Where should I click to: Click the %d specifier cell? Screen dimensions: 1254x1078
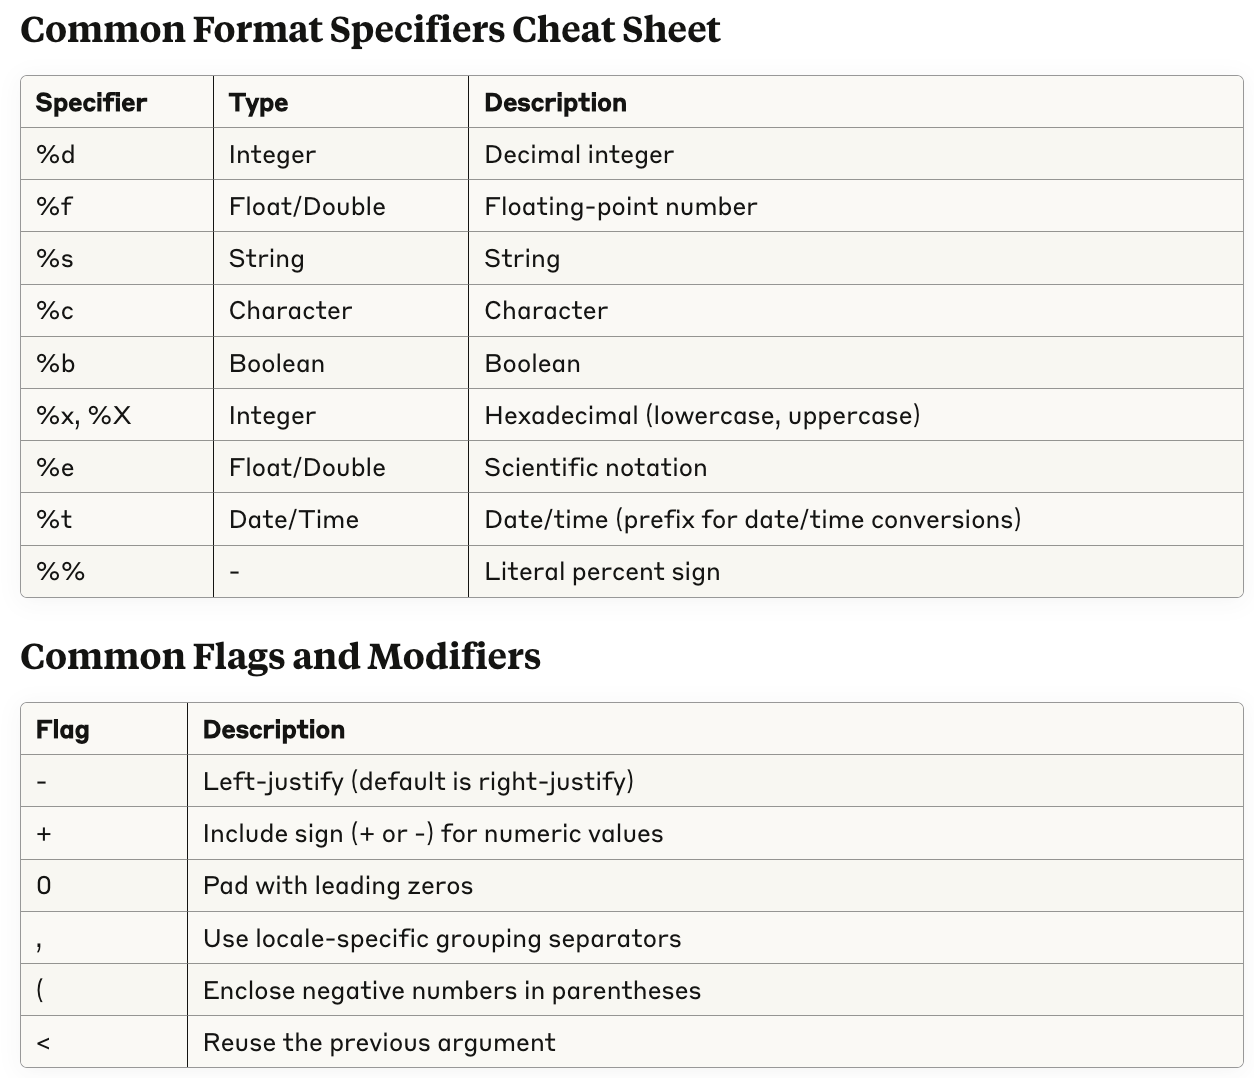click(117, 154)
